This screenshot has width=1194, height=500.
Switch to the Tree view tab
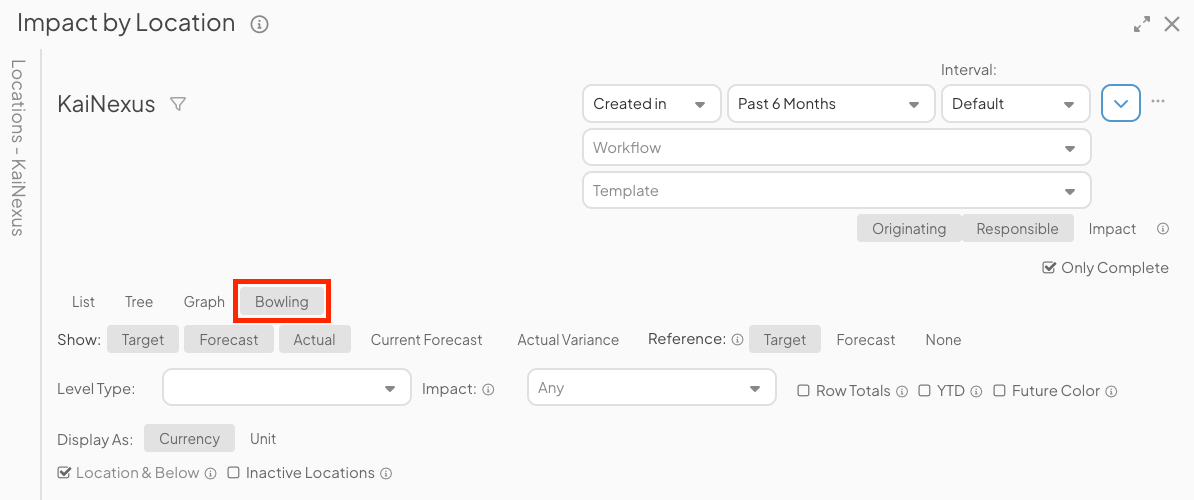(139, 302)
